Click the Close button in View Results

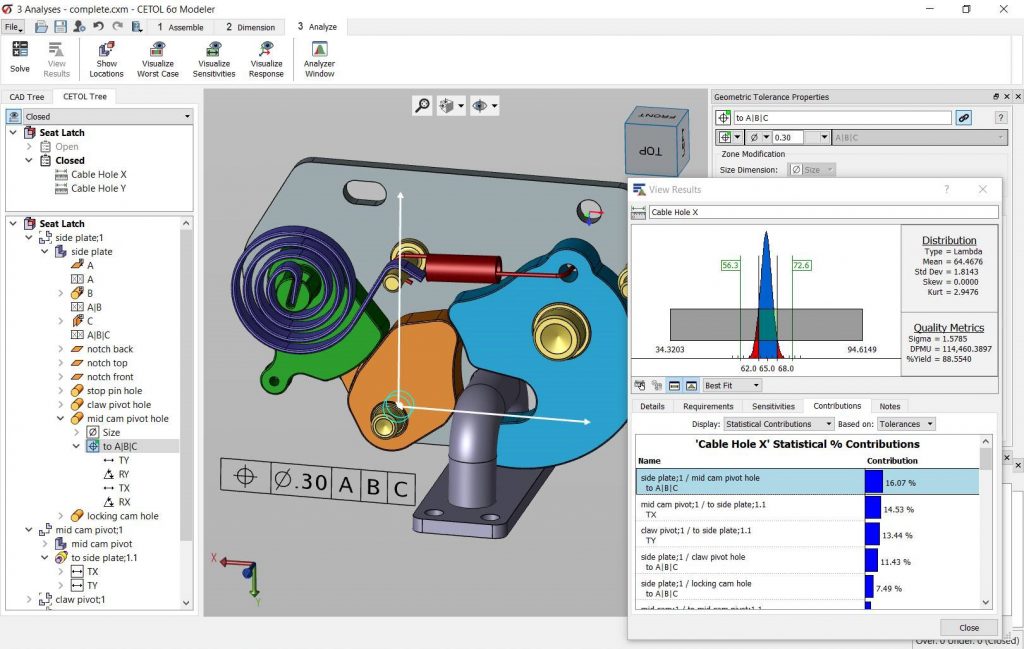[967, 627]
